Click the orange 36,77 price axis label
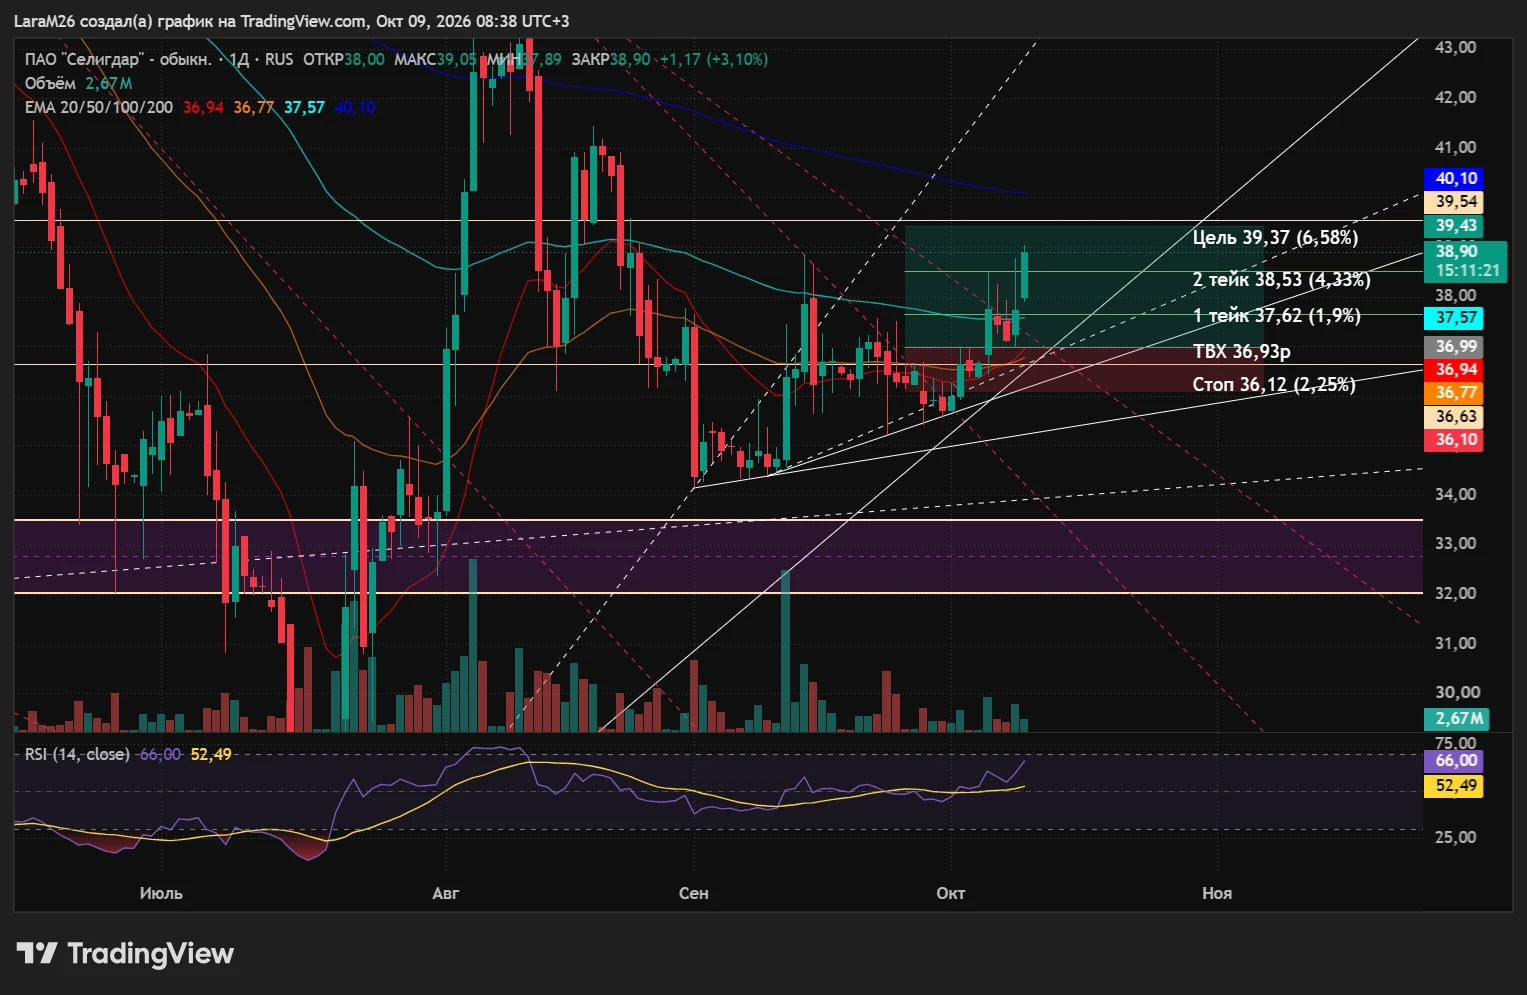 tap(1455, 393)
